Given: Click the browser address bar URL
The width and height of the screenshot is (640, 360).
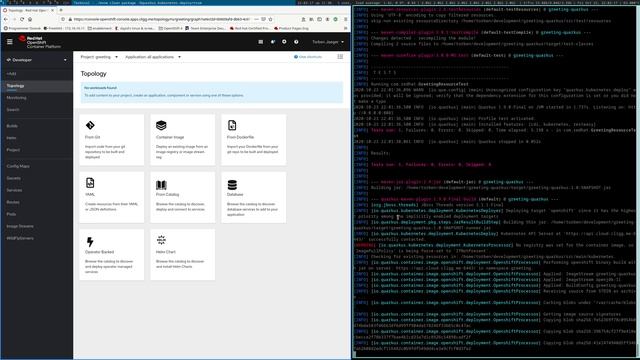Looking at the screenshot, I should click(161, 19).
